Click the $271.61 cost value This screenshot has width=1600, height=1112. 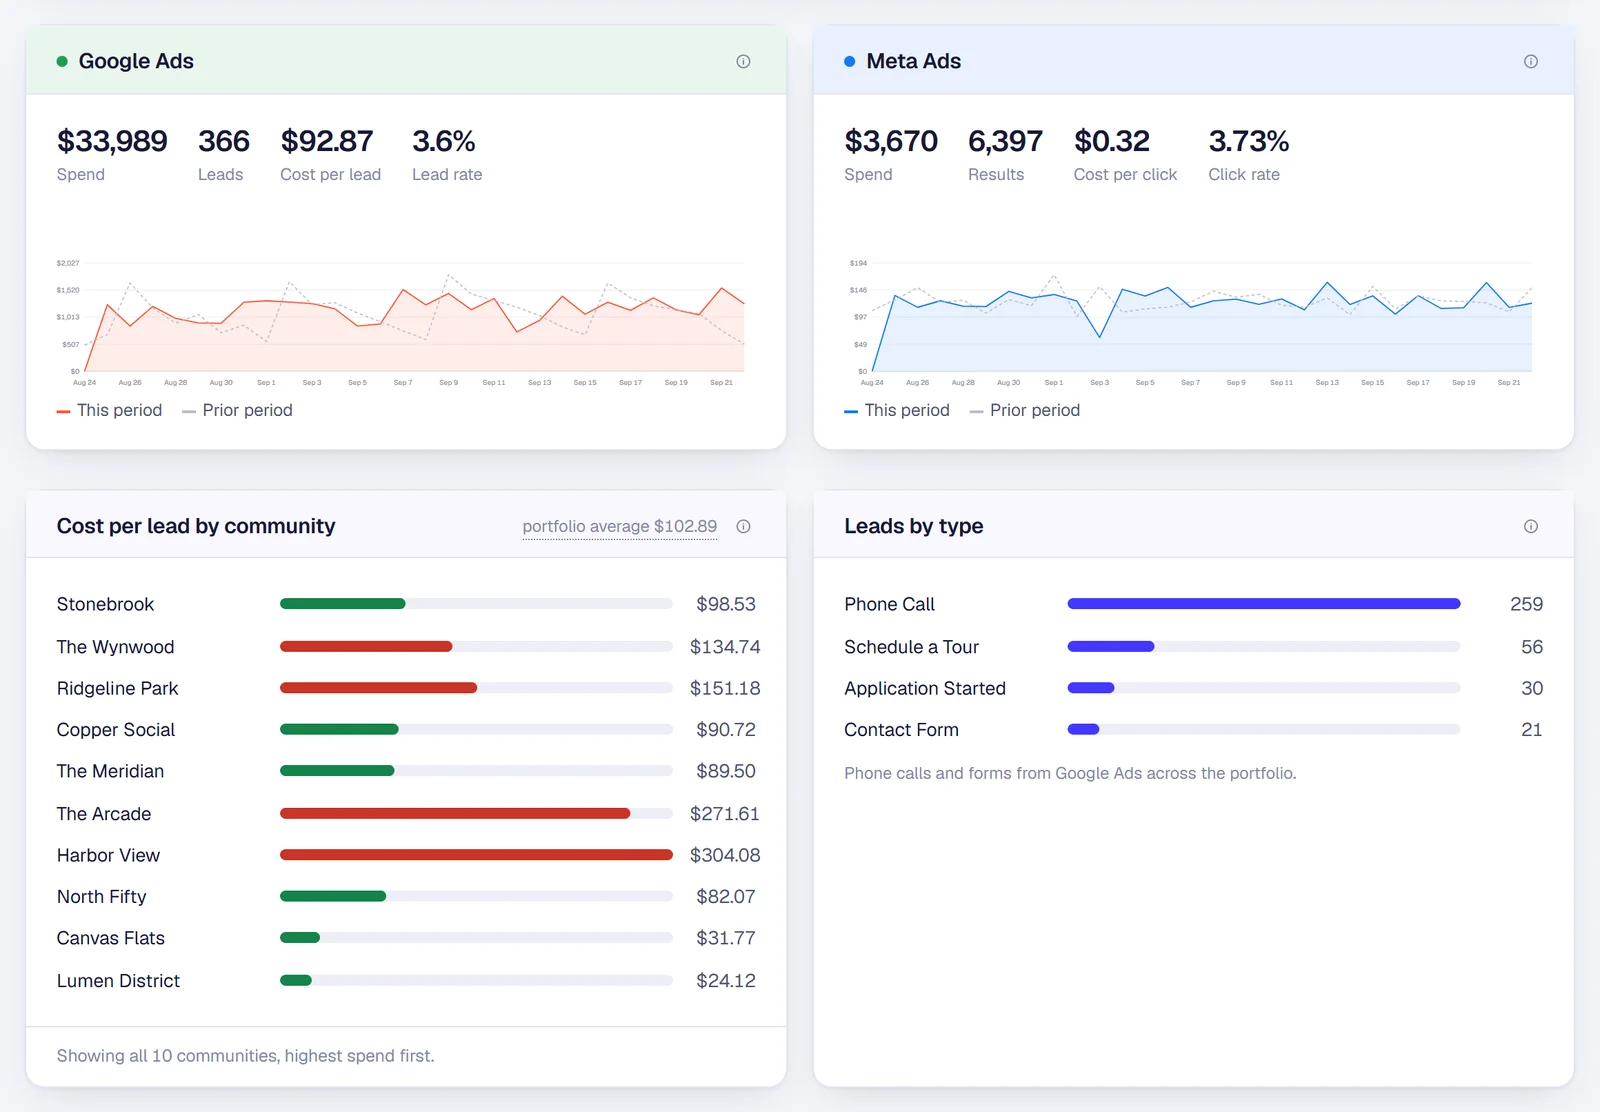pyautogui.click(x=725, y=814)
